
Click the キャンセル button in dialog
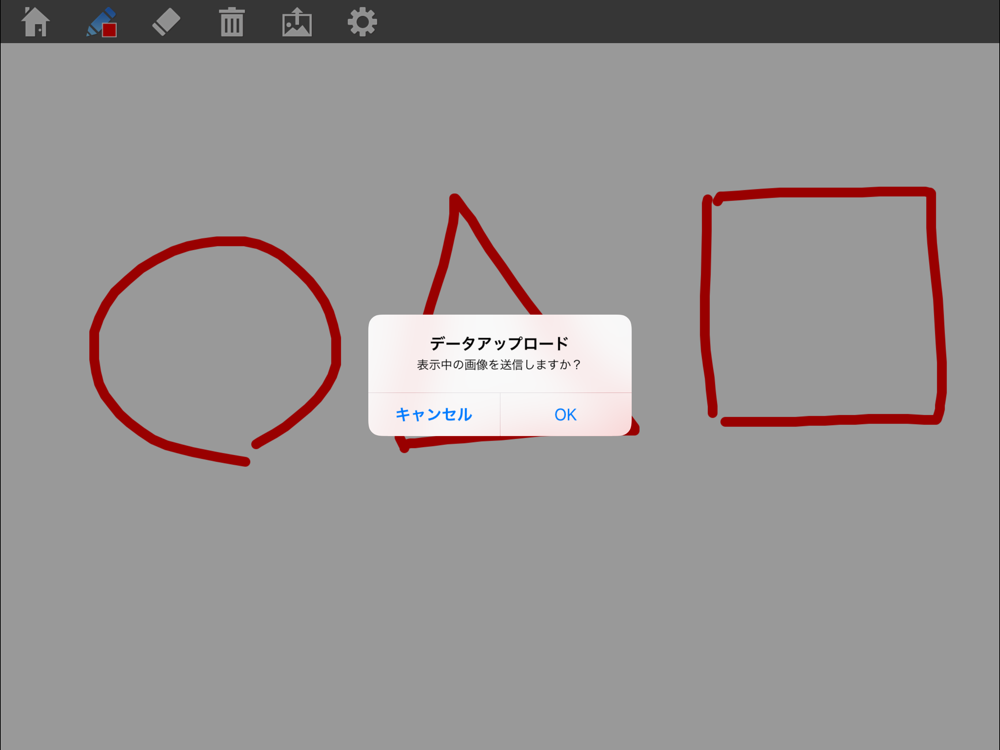tap(434, 415)
